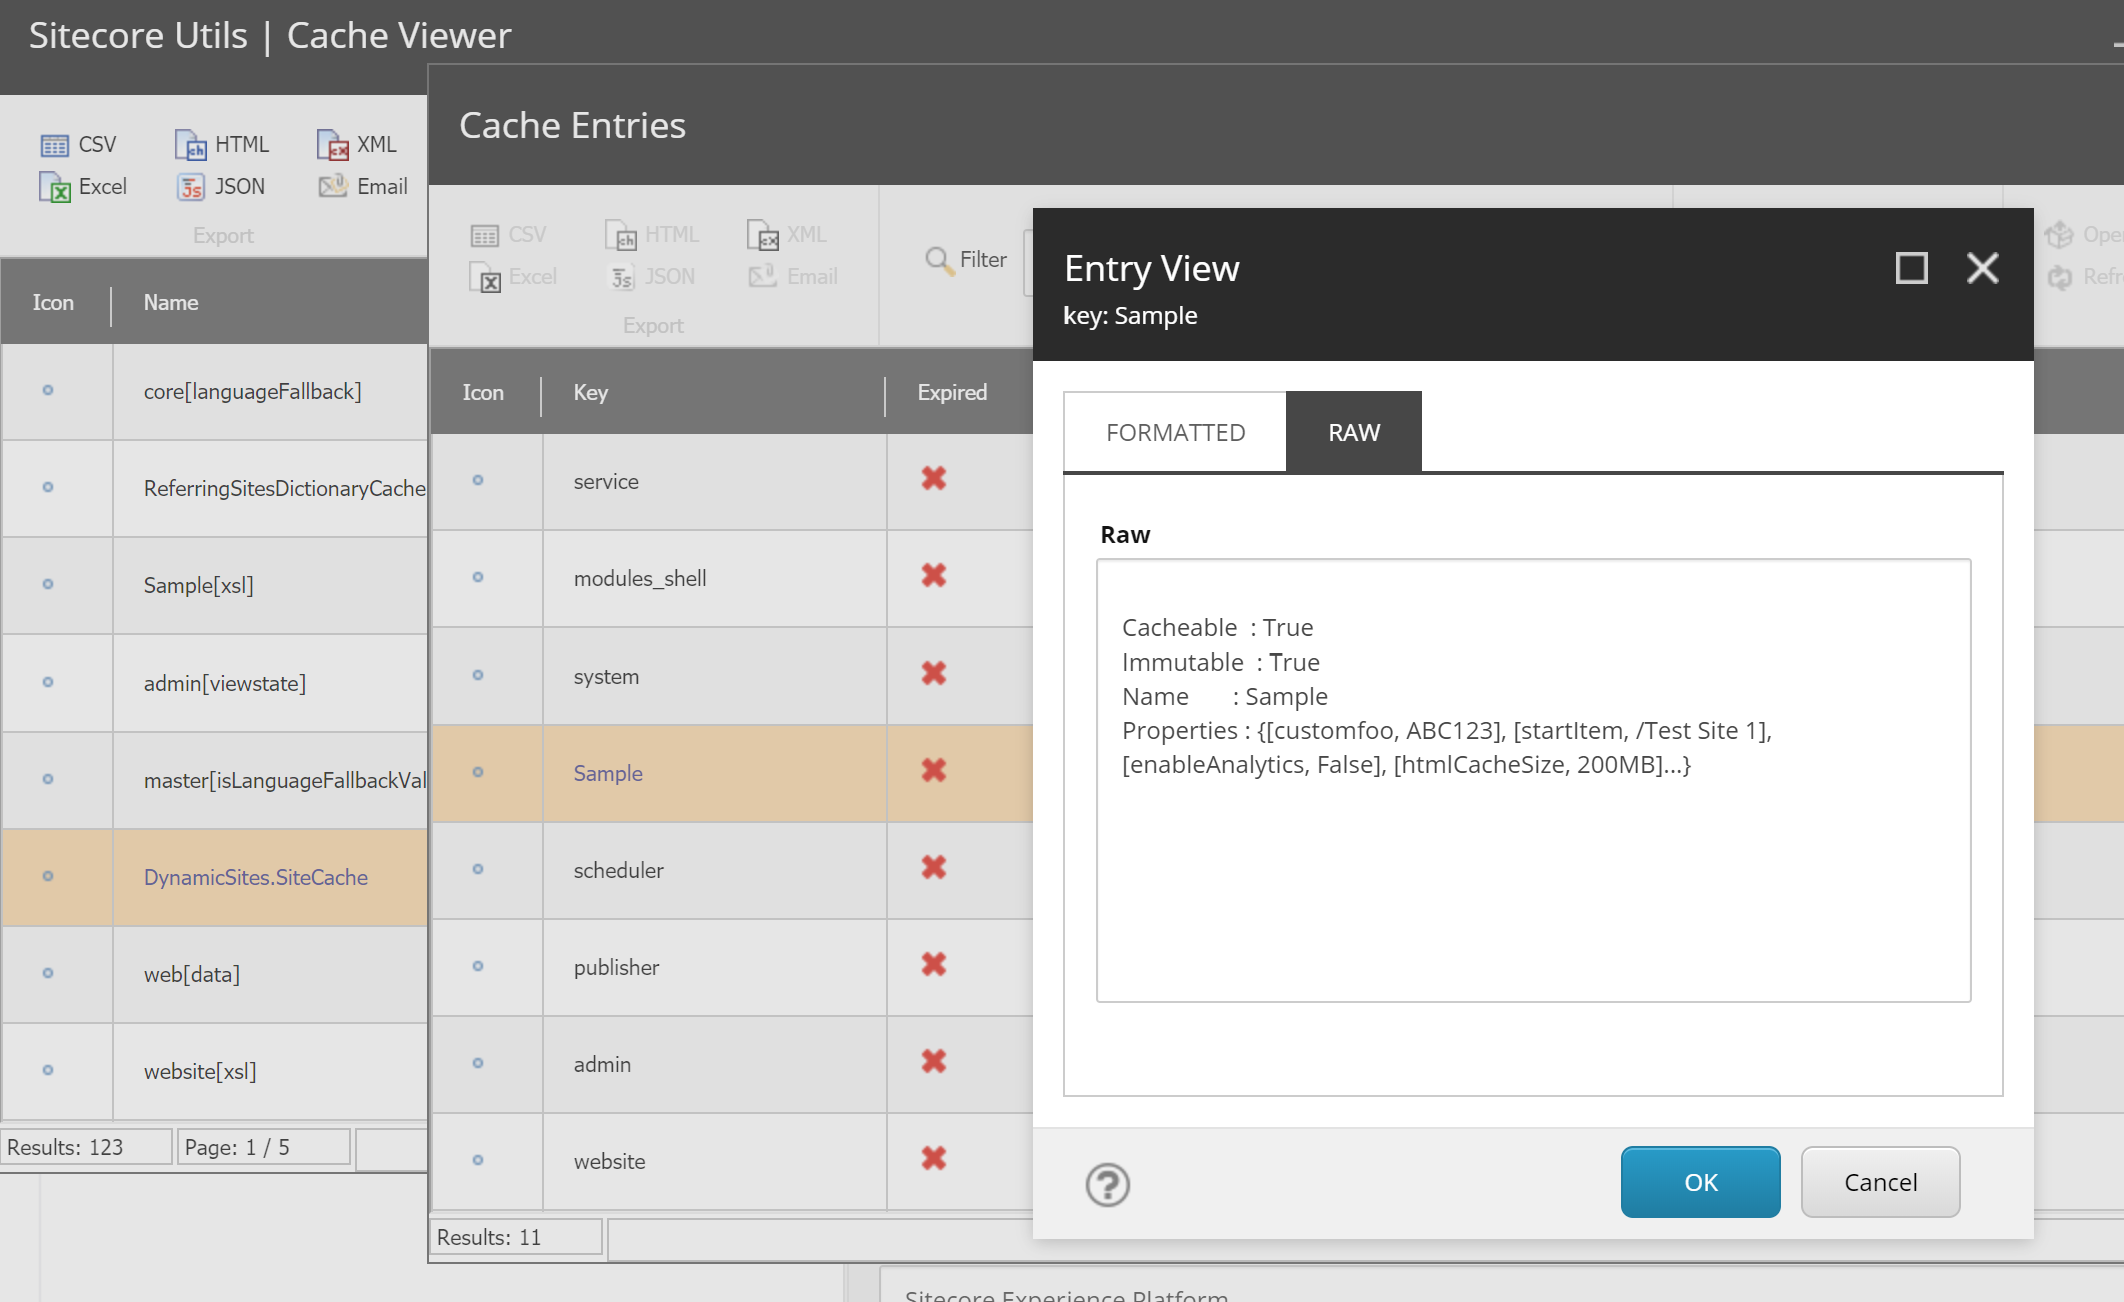Click Excel export in Cache Entries window

tap(513, 276)
